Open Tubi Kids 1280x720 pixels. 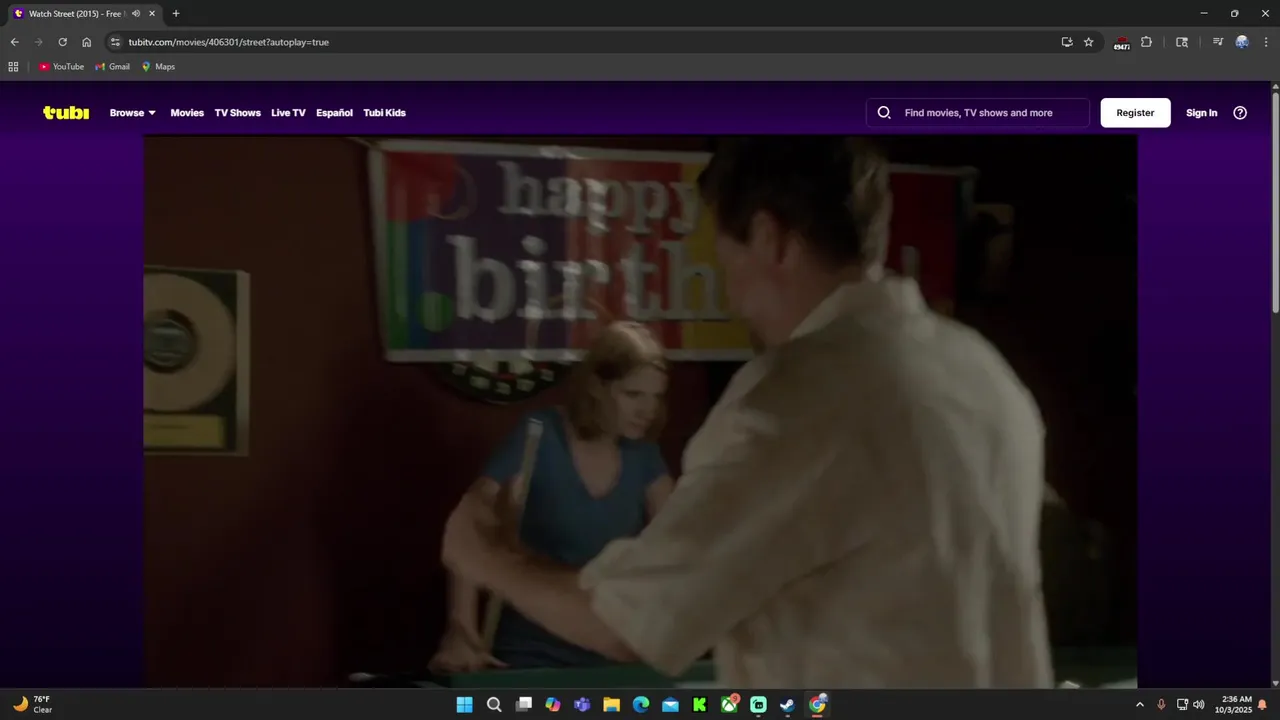click(x=384, y=113)
